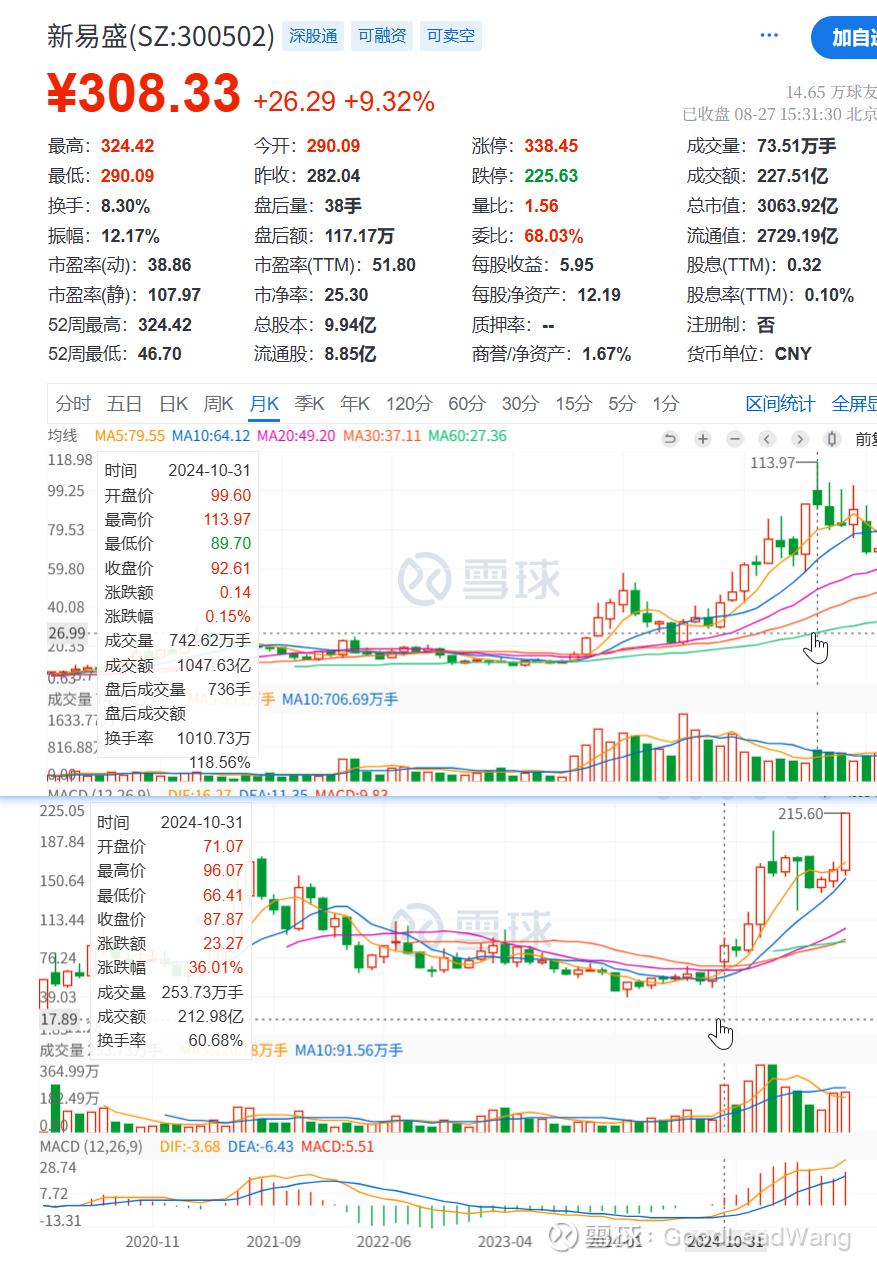
Task: Open the 前复权 adjustment dropdown
Action: coord(865,438)
